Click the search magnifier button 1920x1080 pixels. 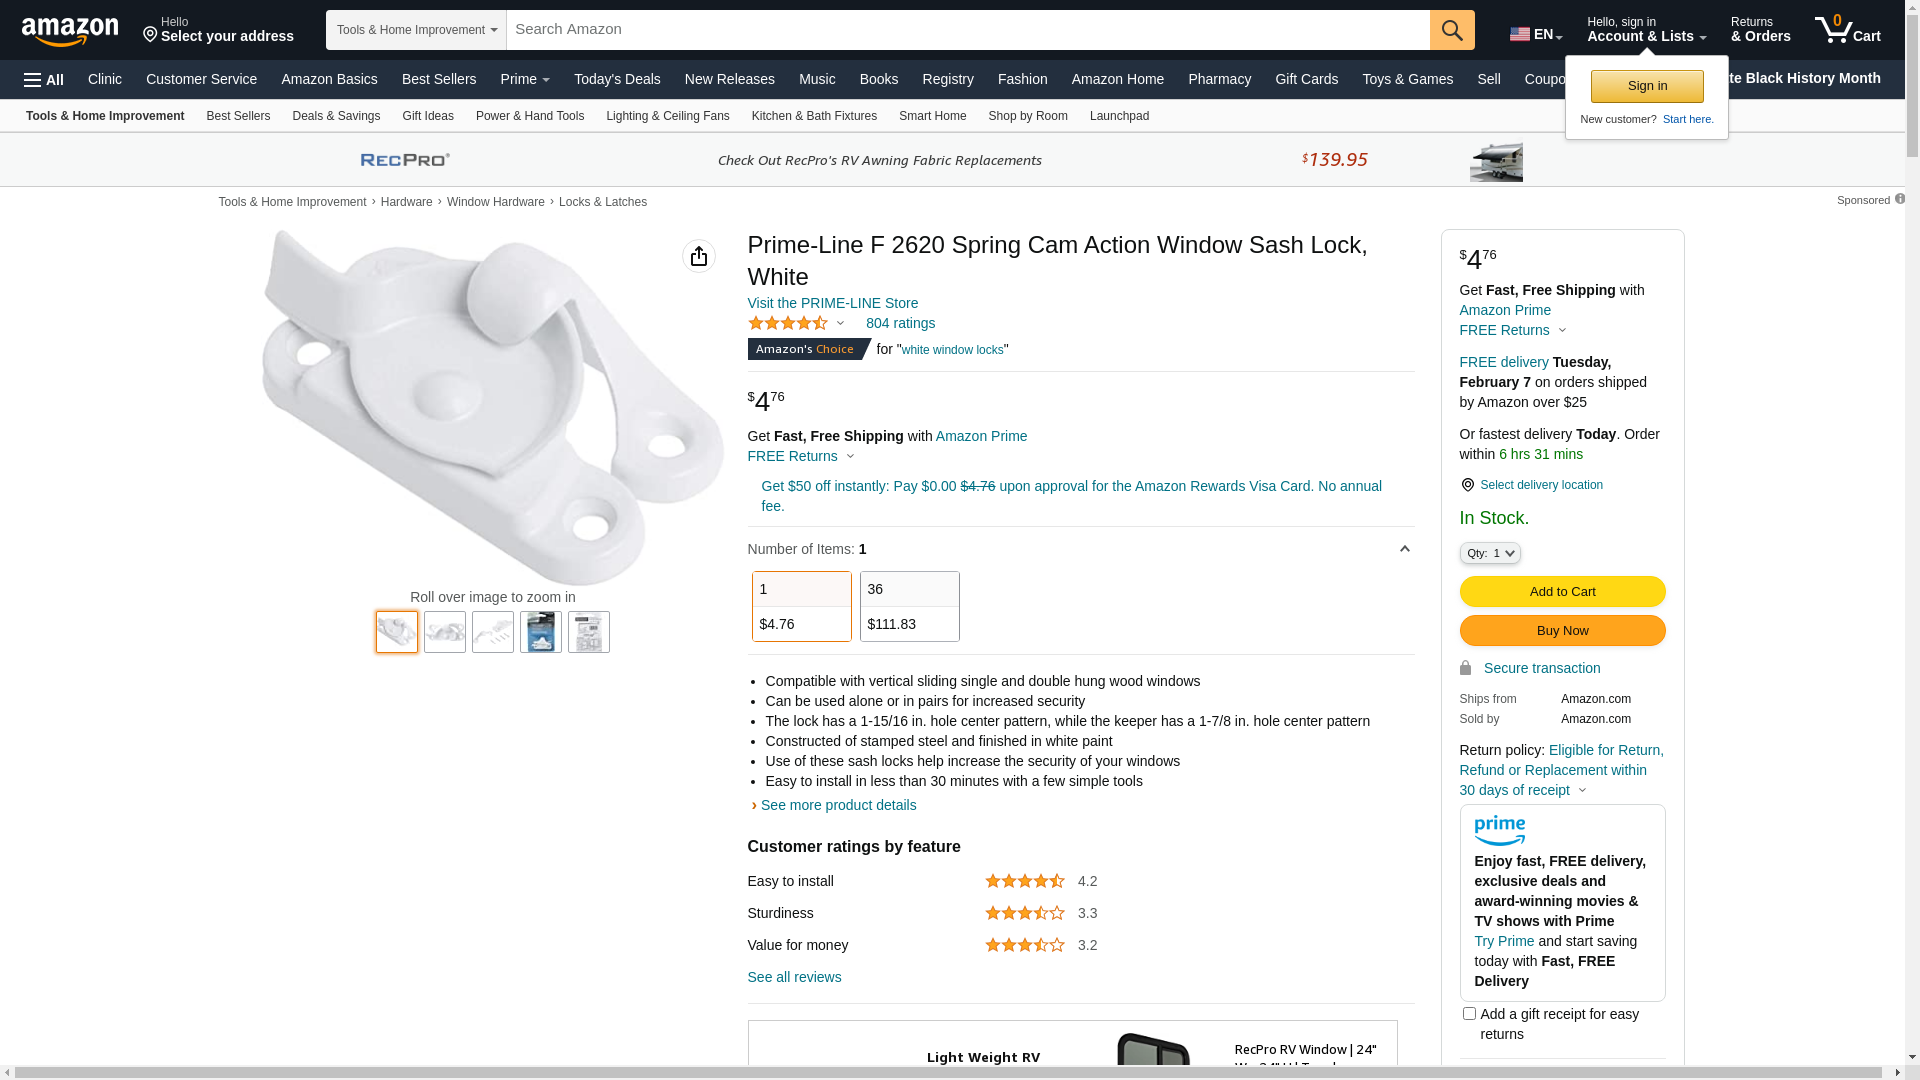1452,30
